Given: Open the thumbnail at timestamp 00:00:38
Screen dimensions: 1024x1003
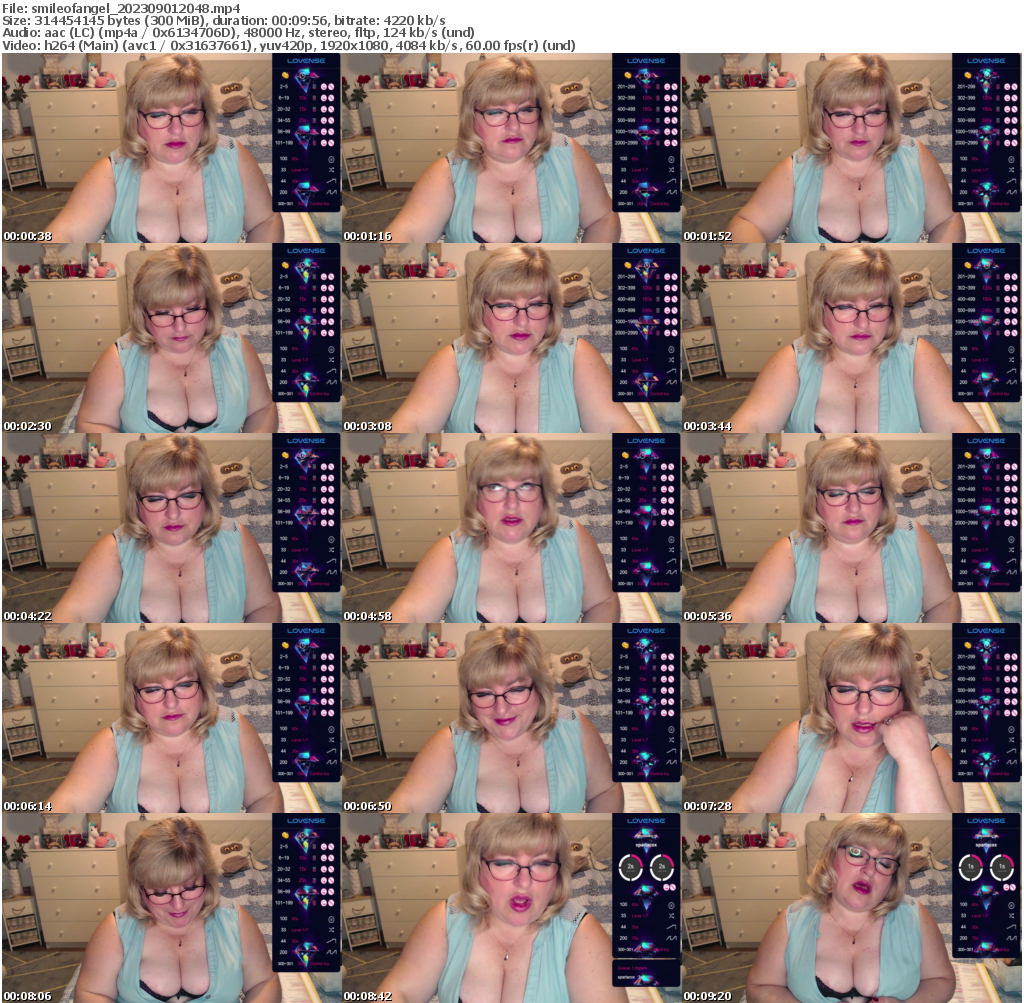Looking at the screenshot, I should 172,148.
